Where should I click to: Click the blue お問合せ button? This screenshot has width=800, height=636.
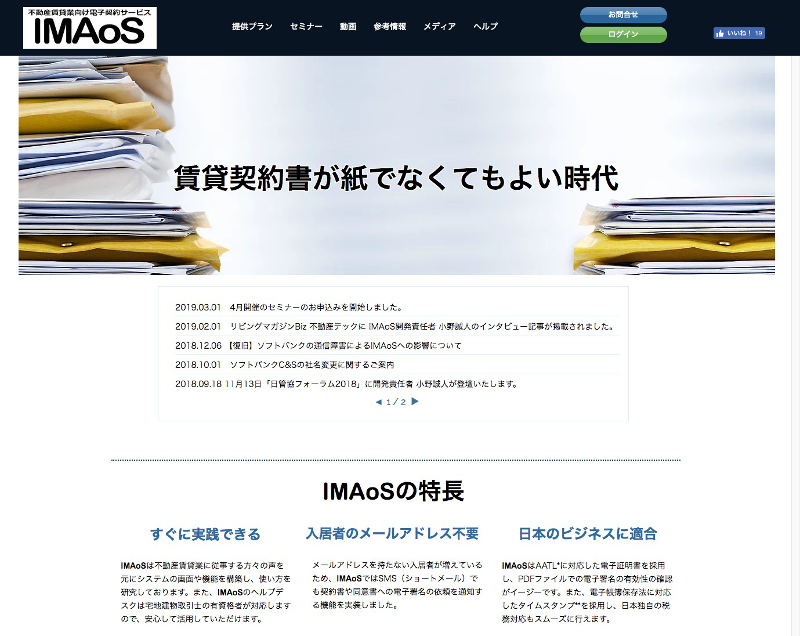tap(623, 15)
